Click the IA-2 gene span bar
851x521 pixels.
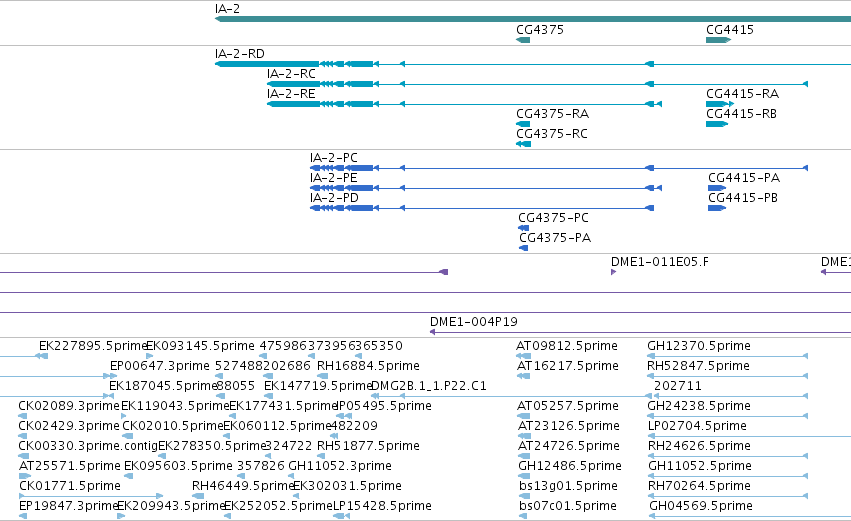(x=533, y=20)
